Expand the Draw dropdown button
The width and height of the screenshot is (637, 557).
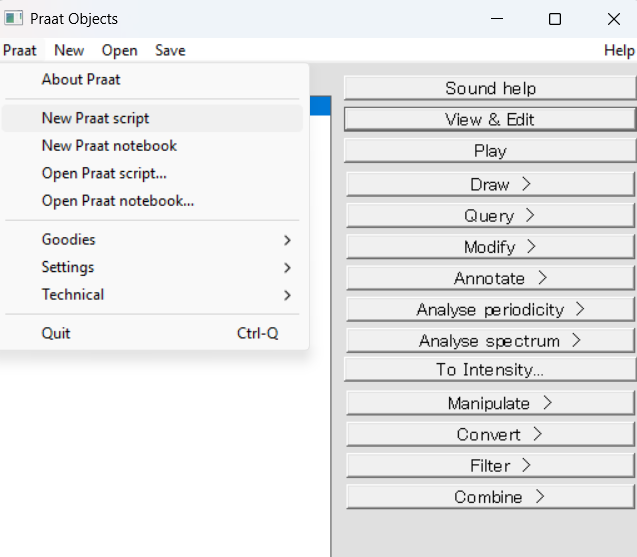click(x=490, y=184)
